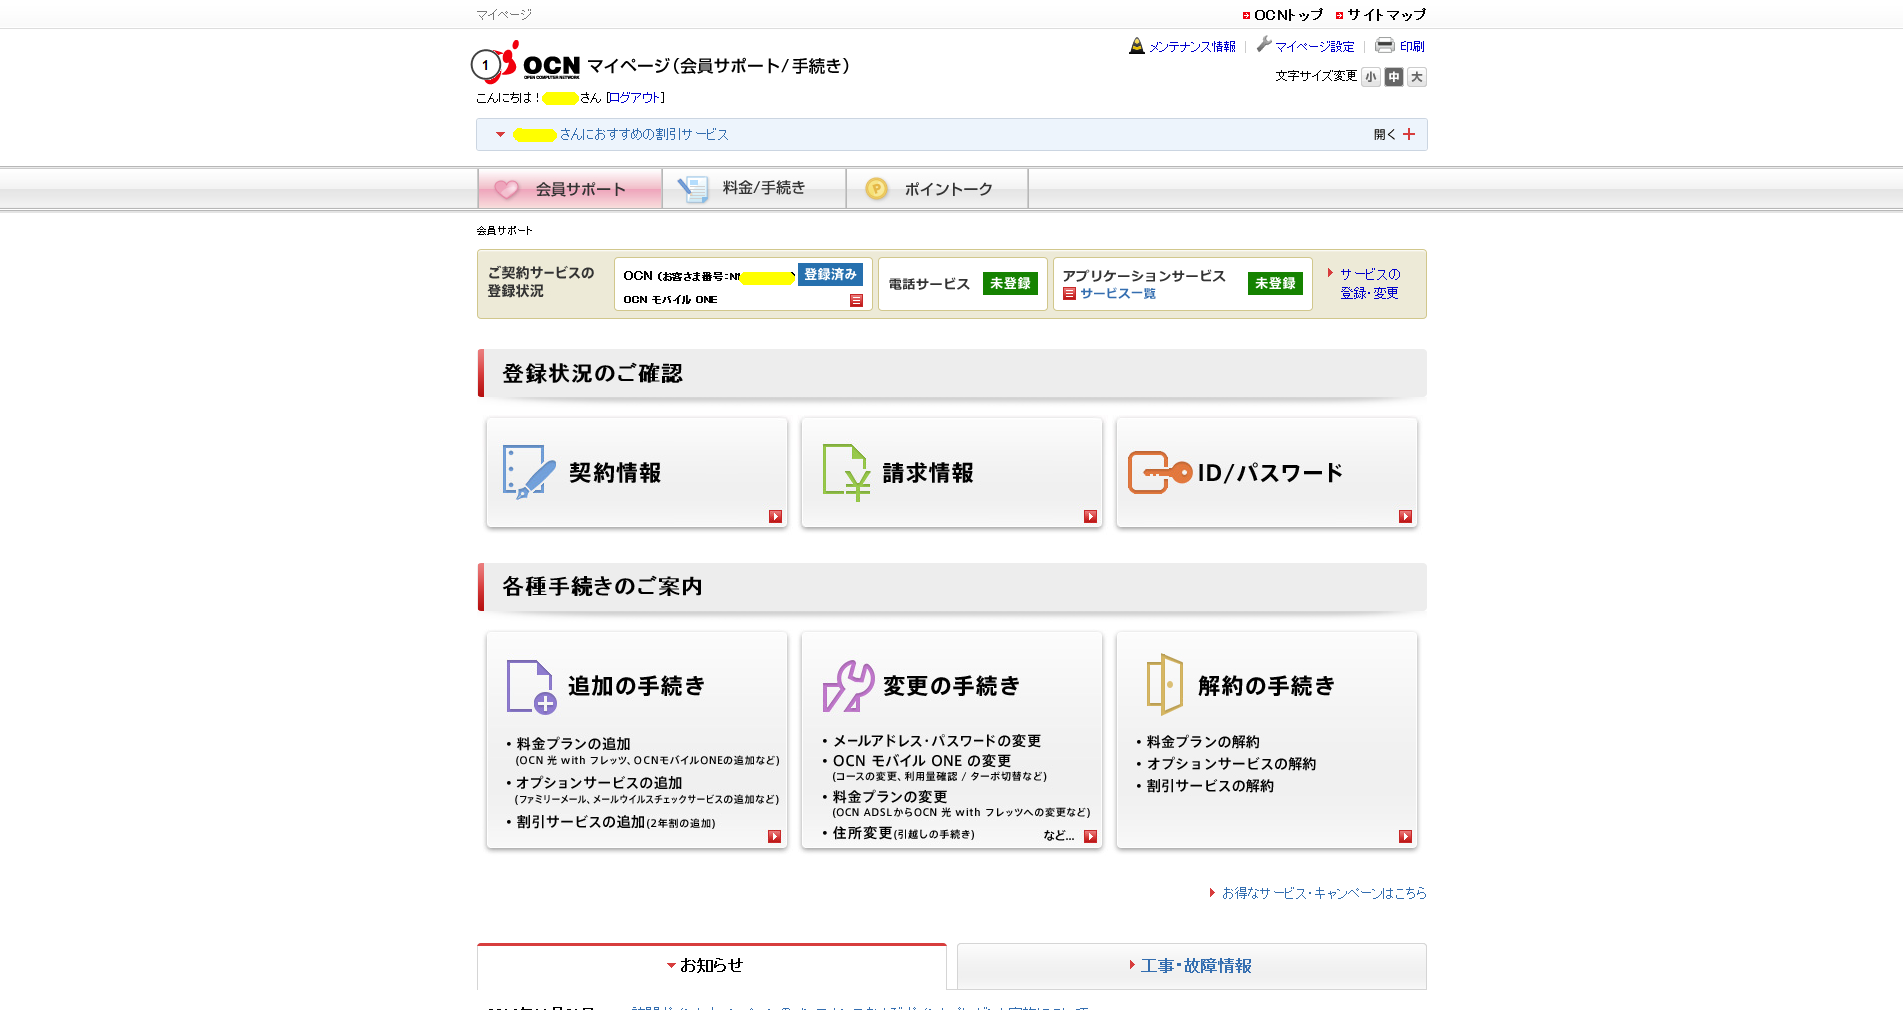Open 追加の手続き heading

pyautogui.click(x=636, y=686)
